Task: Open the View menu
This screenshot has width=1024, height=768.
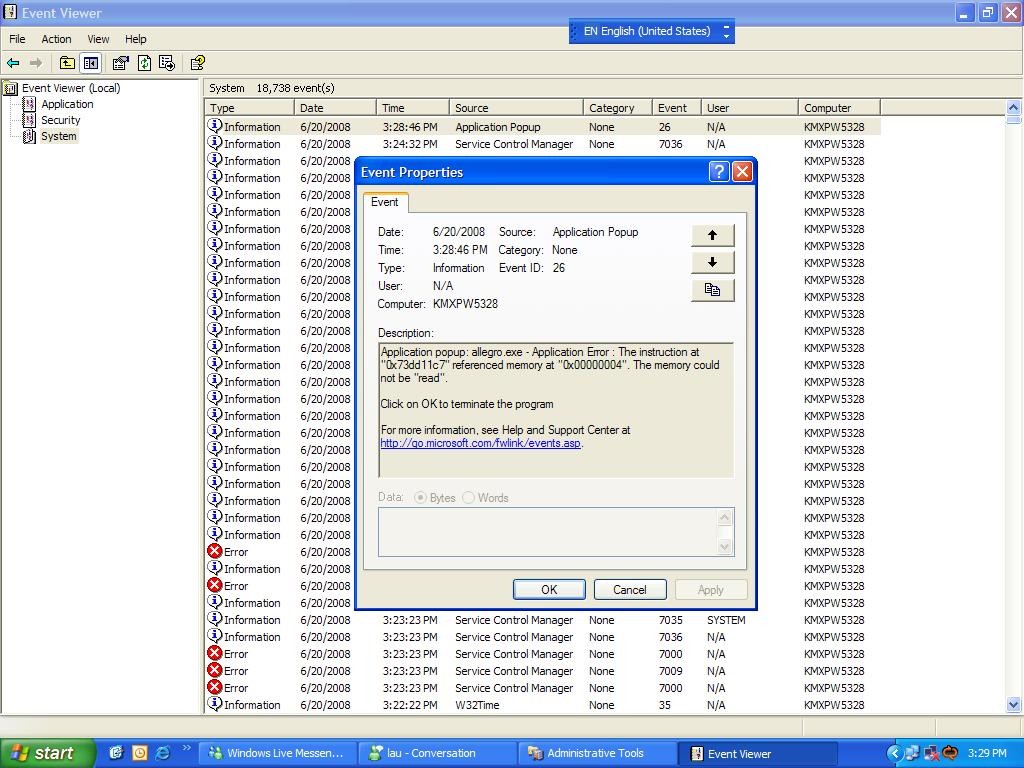Action: (98, 39)
